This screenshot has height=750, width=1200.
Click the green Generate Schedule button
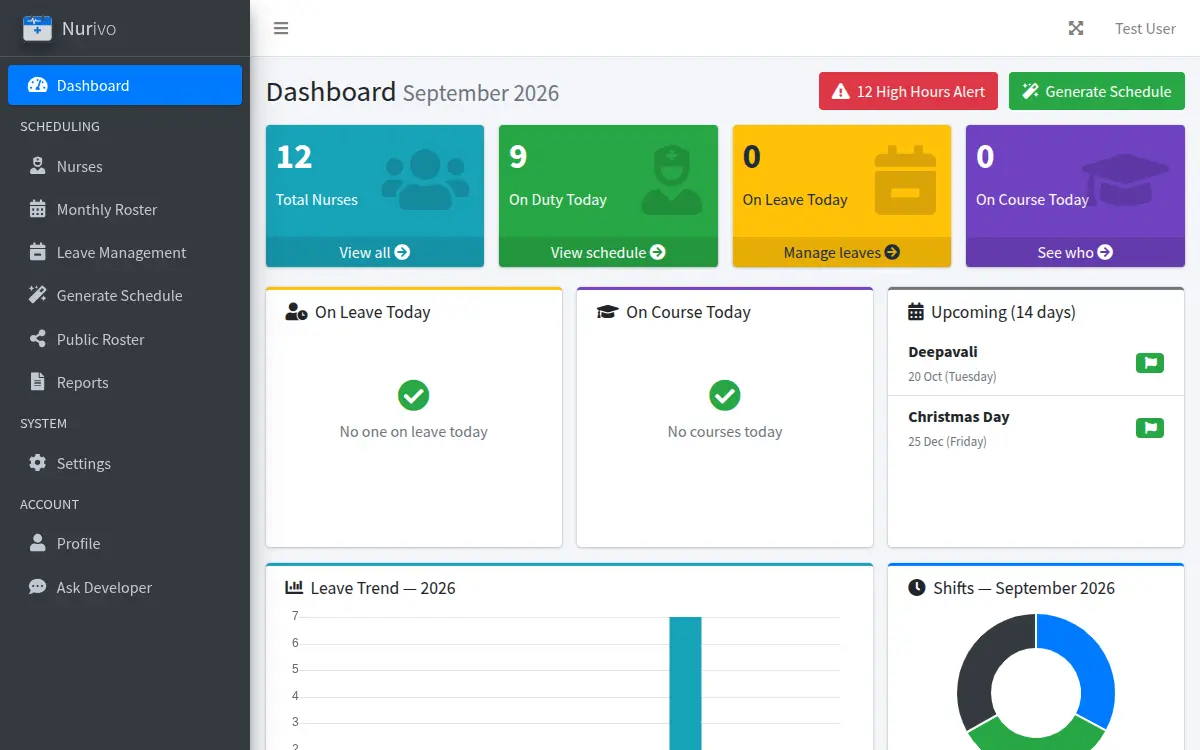coord(1096,91)
